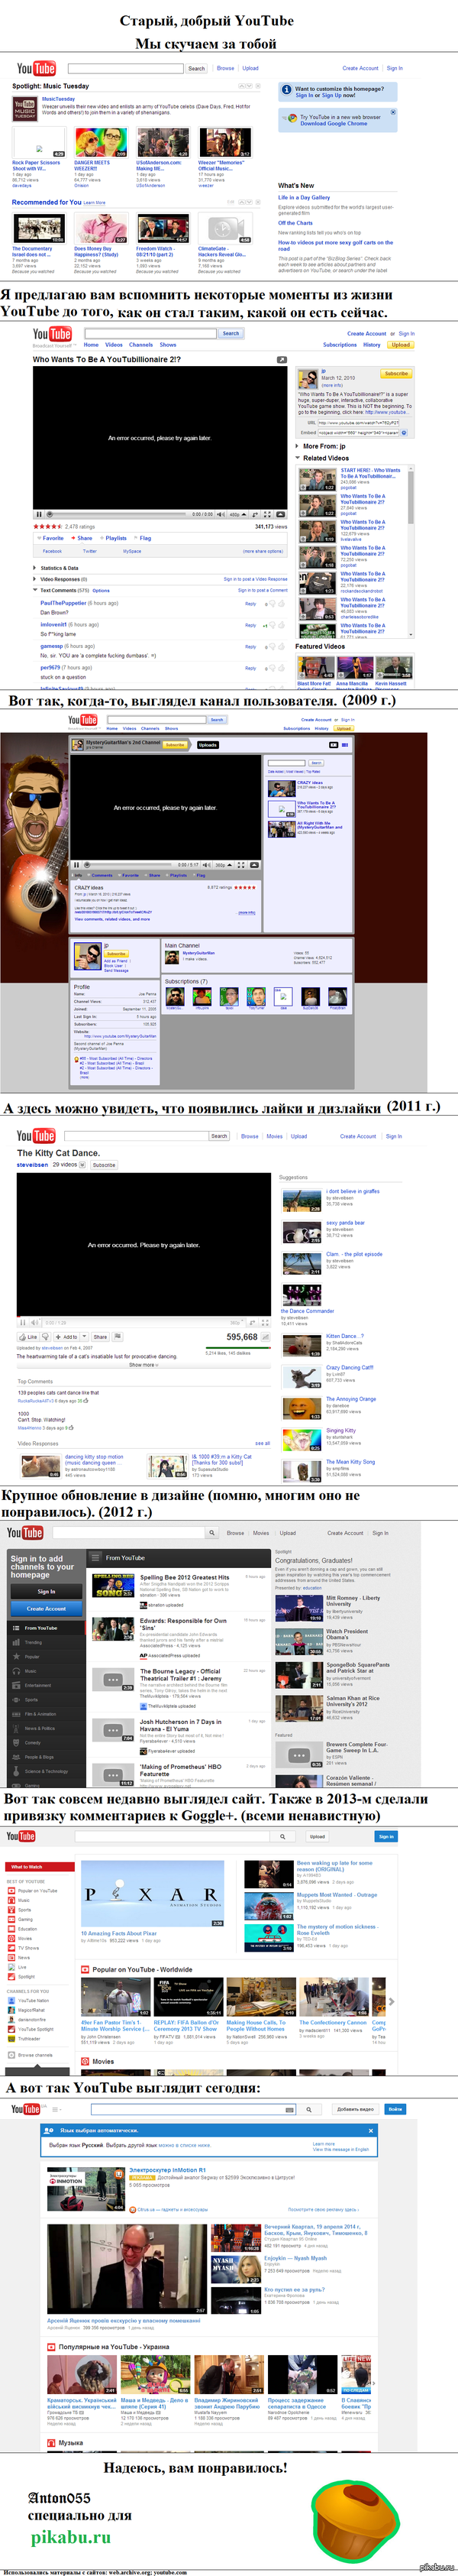This screenshot has height=2576, width=458.
Task: Click 'Добавить видео' button in today's YouTube header
Action: (x=355, y=2109)
